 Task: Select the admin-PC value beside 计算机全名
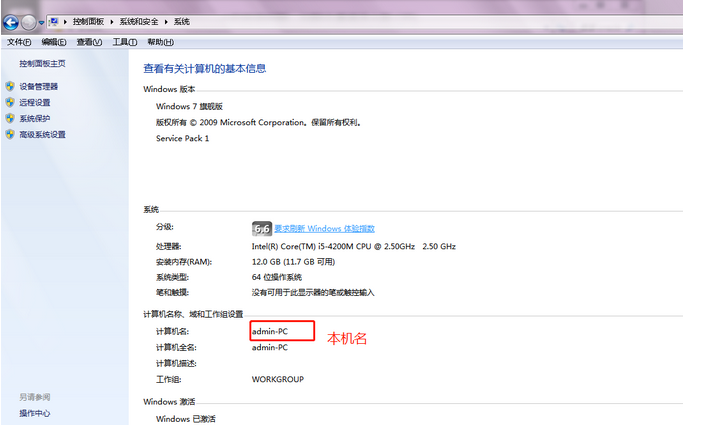click(270, 348)
